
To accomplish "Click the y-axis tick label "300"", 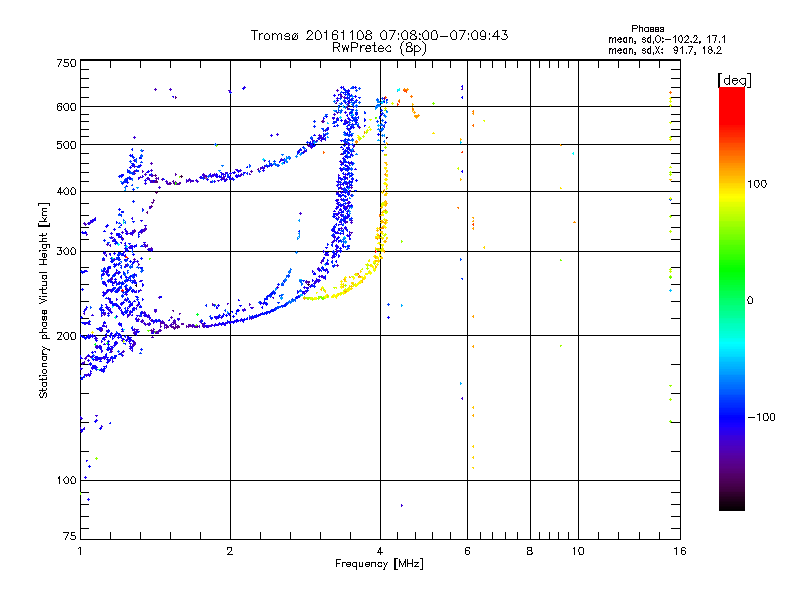I will [66, 252].
